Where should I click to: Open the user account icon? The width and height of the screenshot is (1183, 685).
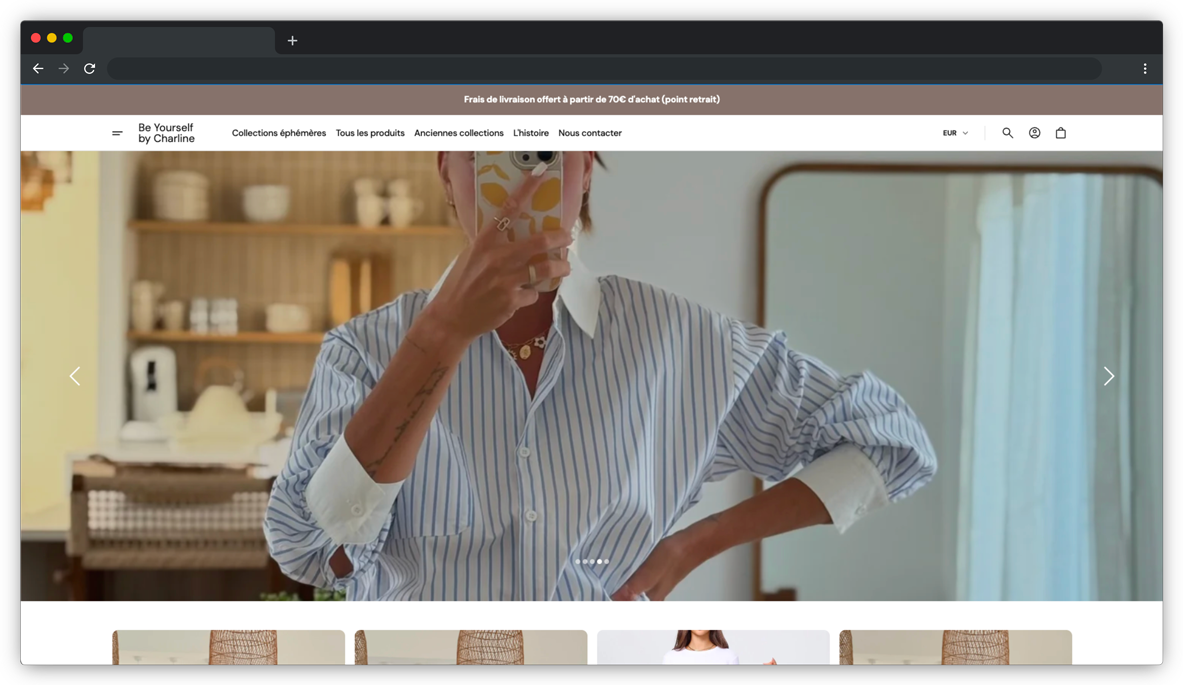pos(1034,133)
